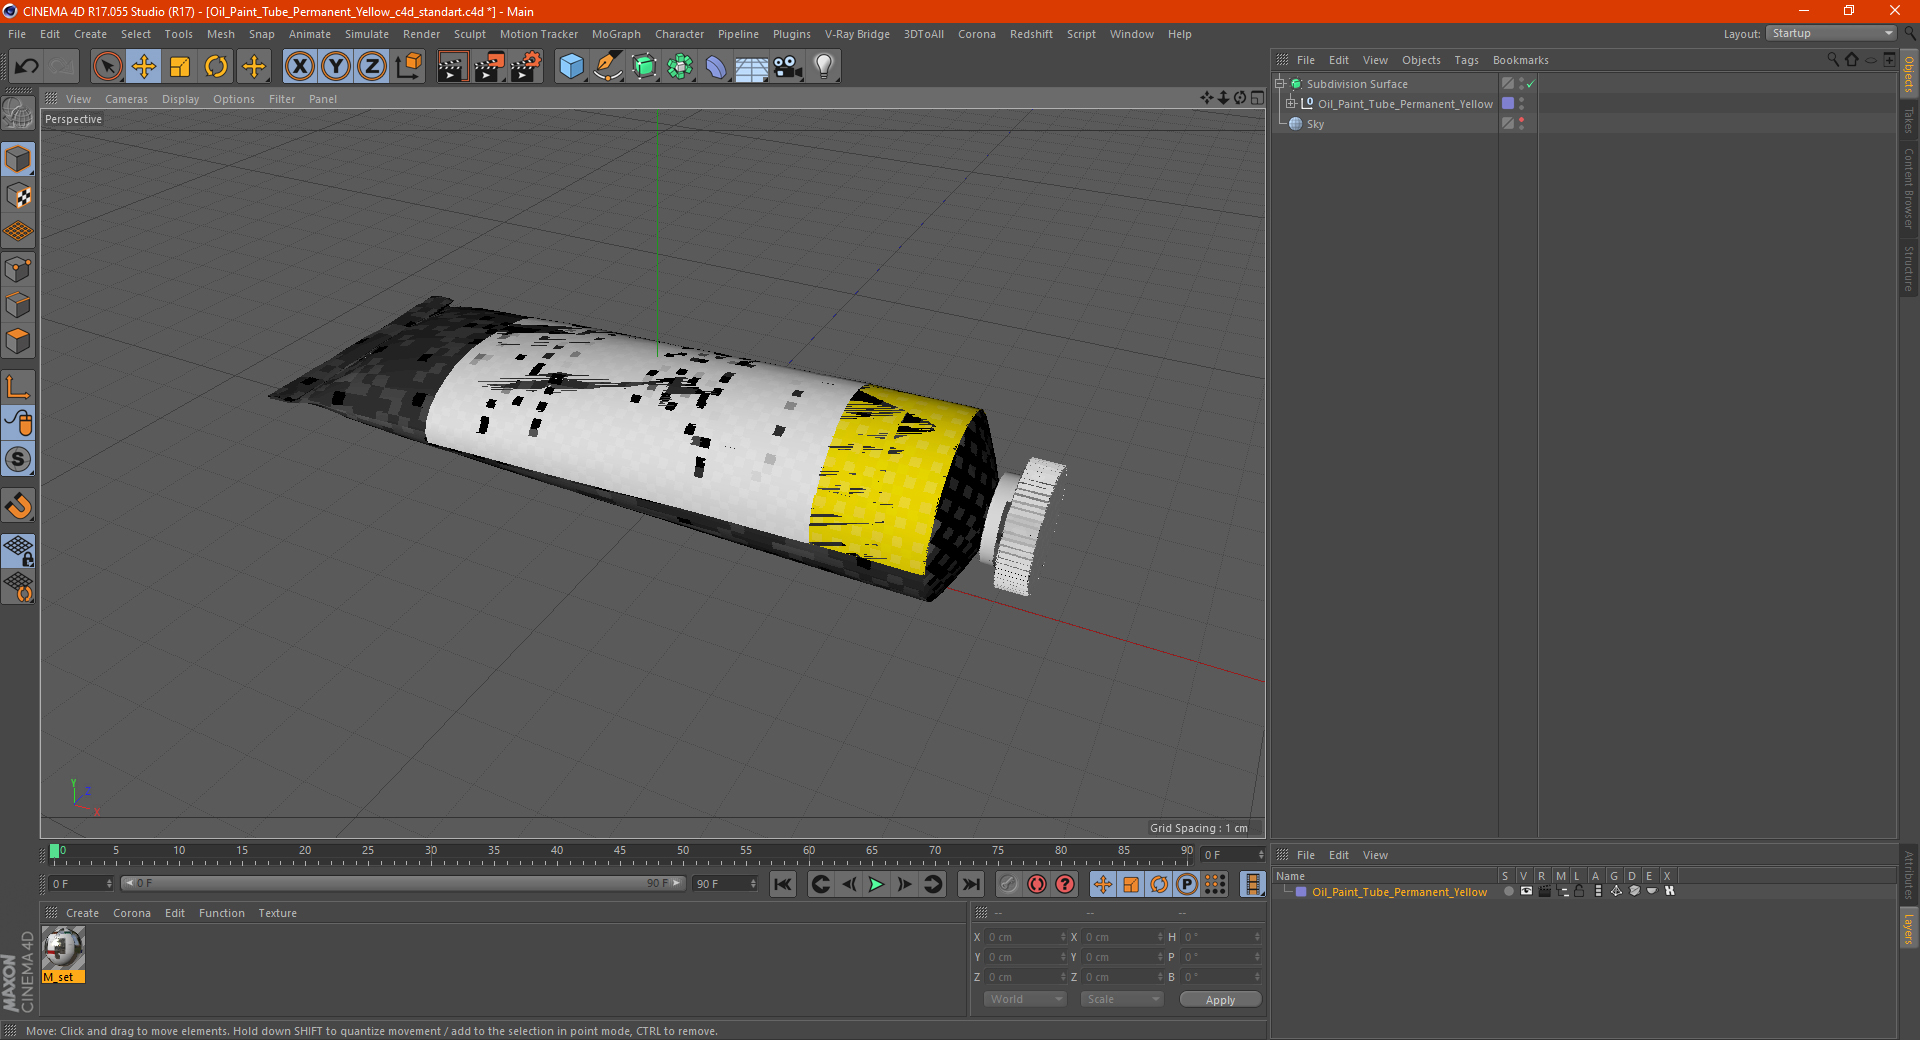The height and width of the screenshot is (1040, 1920).
Task: Toggle X axis lock
Action: tap(299, 67)
